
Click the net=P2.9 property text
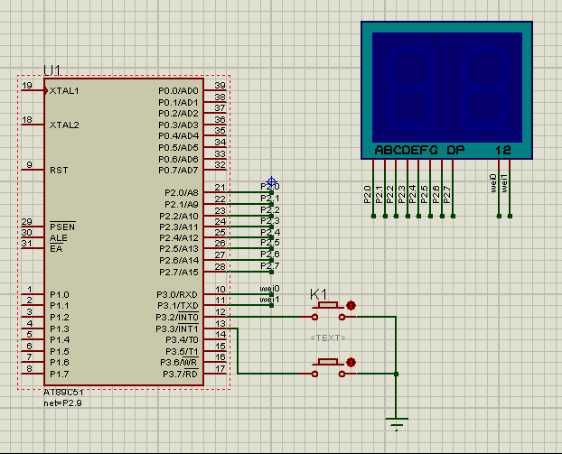pyautogui.click(x=63, y=403)
